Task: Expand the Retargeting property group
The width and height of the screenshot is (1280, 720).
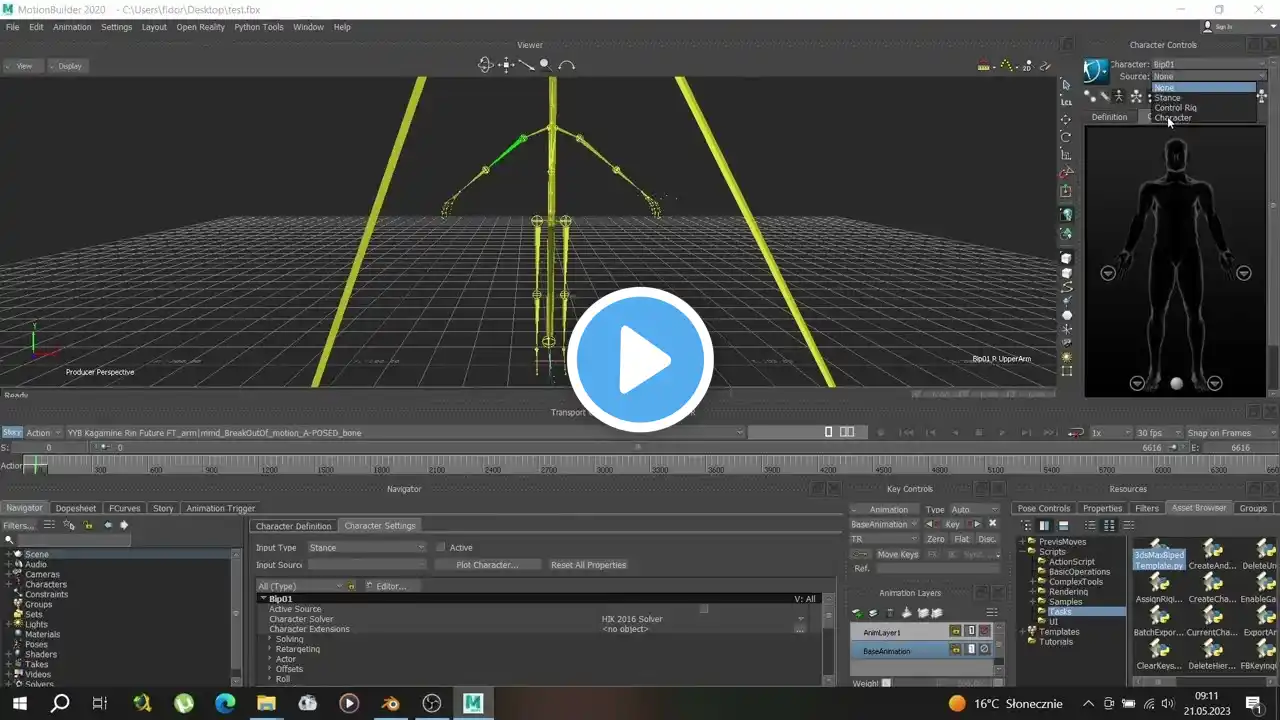Action: coord(270,649)
